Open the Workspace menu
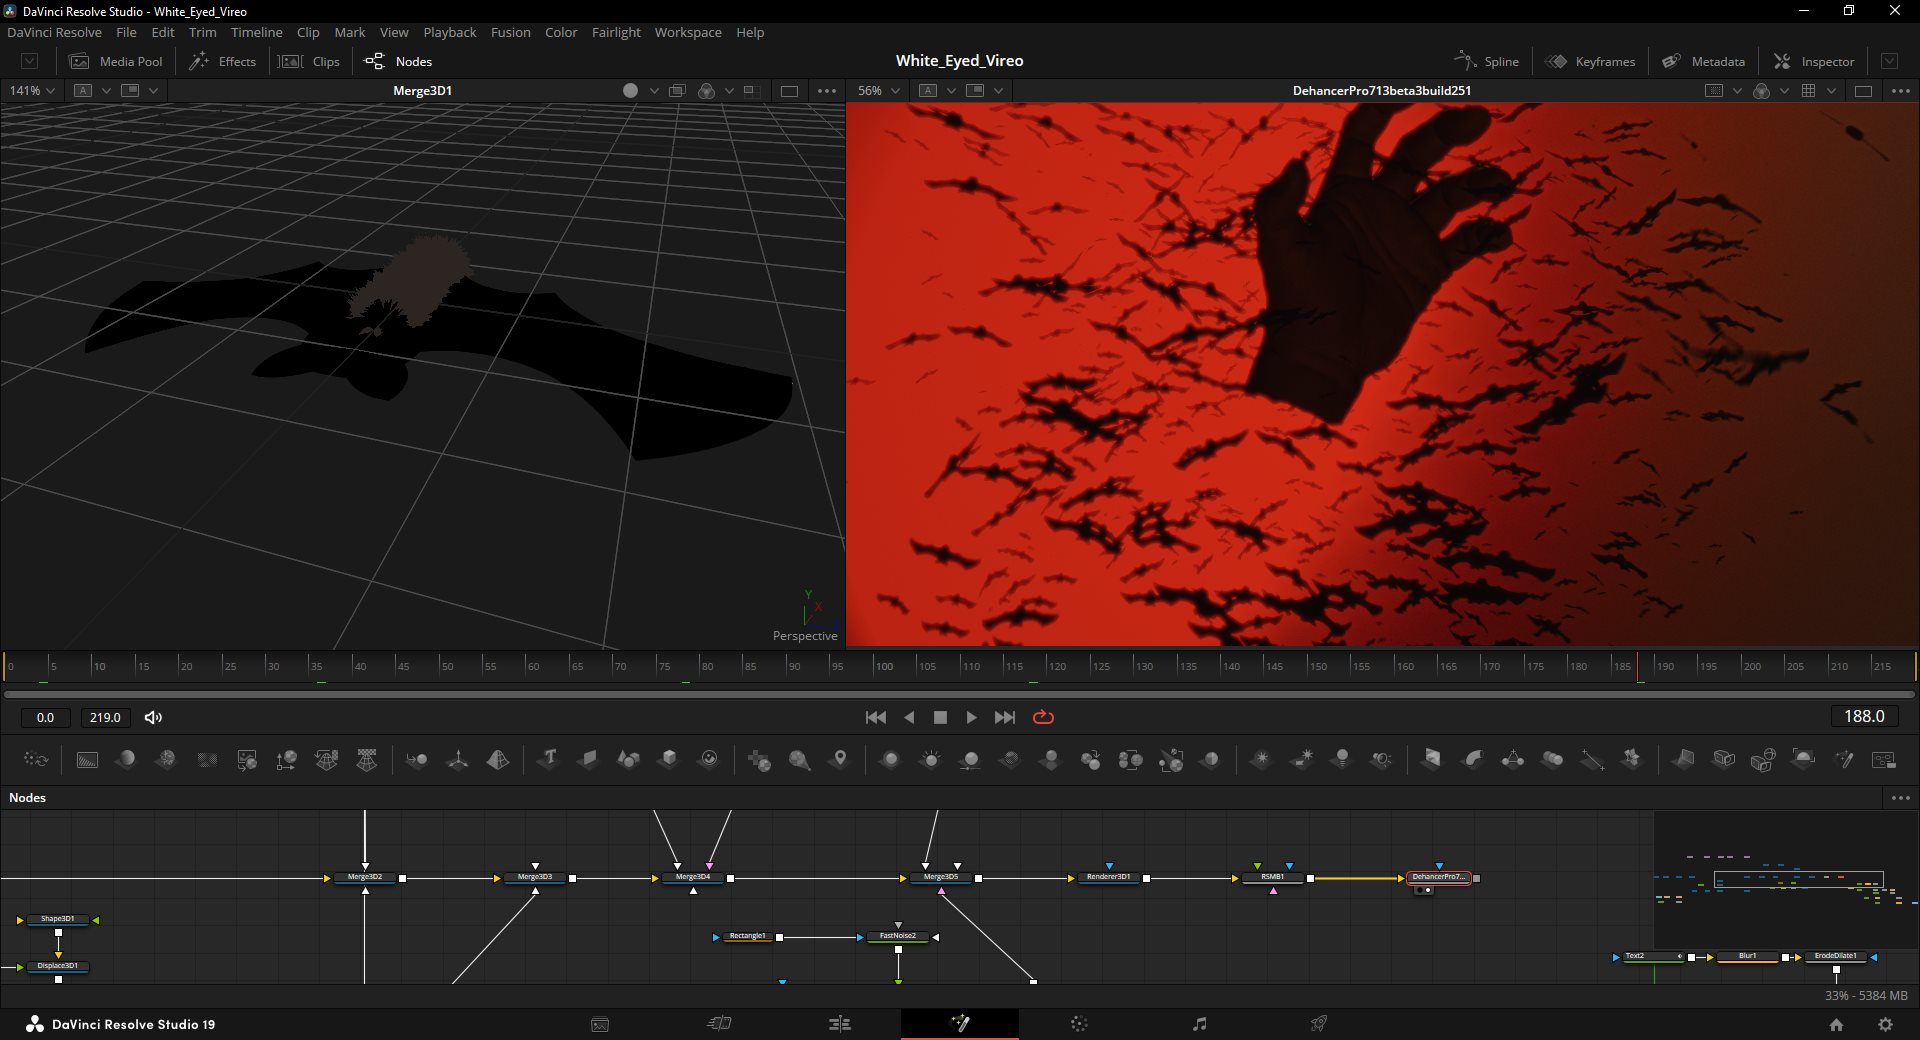 point(688,32)
